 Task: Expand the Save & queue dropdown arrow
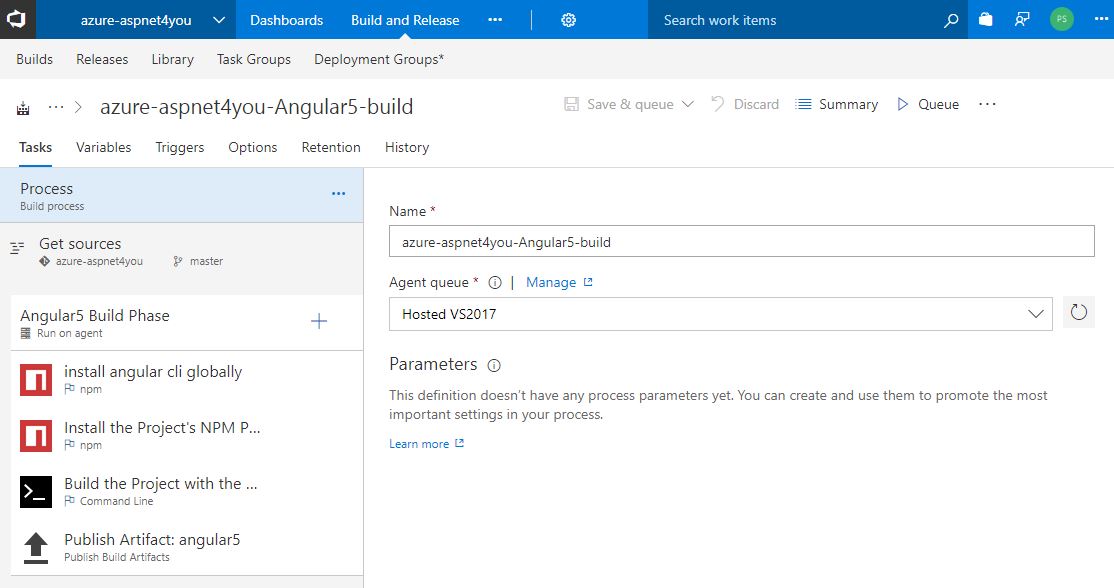688,104
